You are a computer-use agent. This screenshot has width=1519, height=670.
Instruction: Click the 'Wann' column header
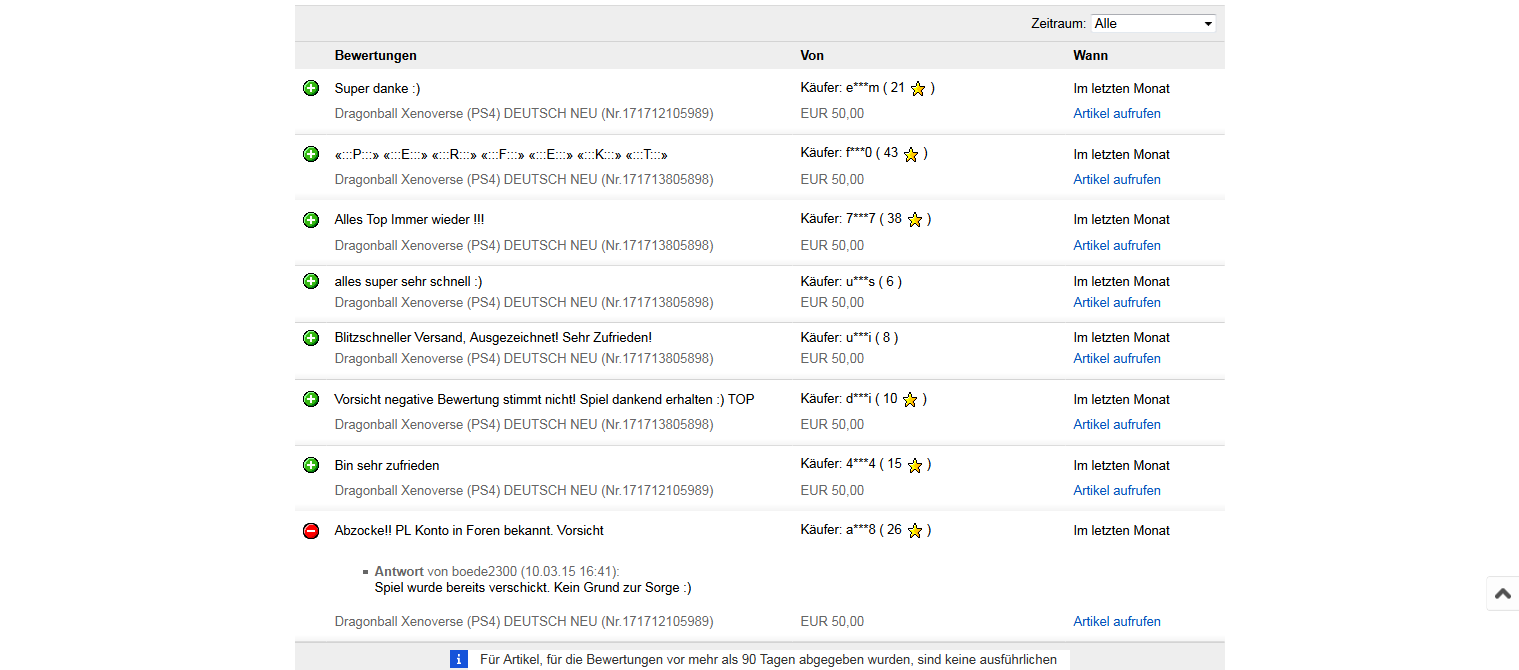pos(1090,56)
